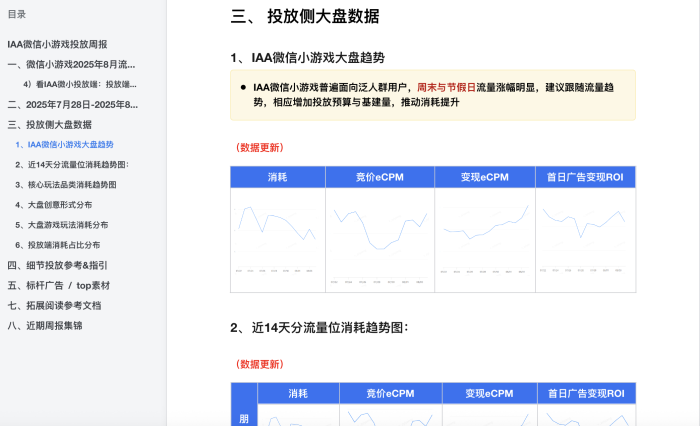The width and height of the screenshot is (700, 426).
Task: Select '八、近期周报集锦' in the outline
Action: [45, 326]
